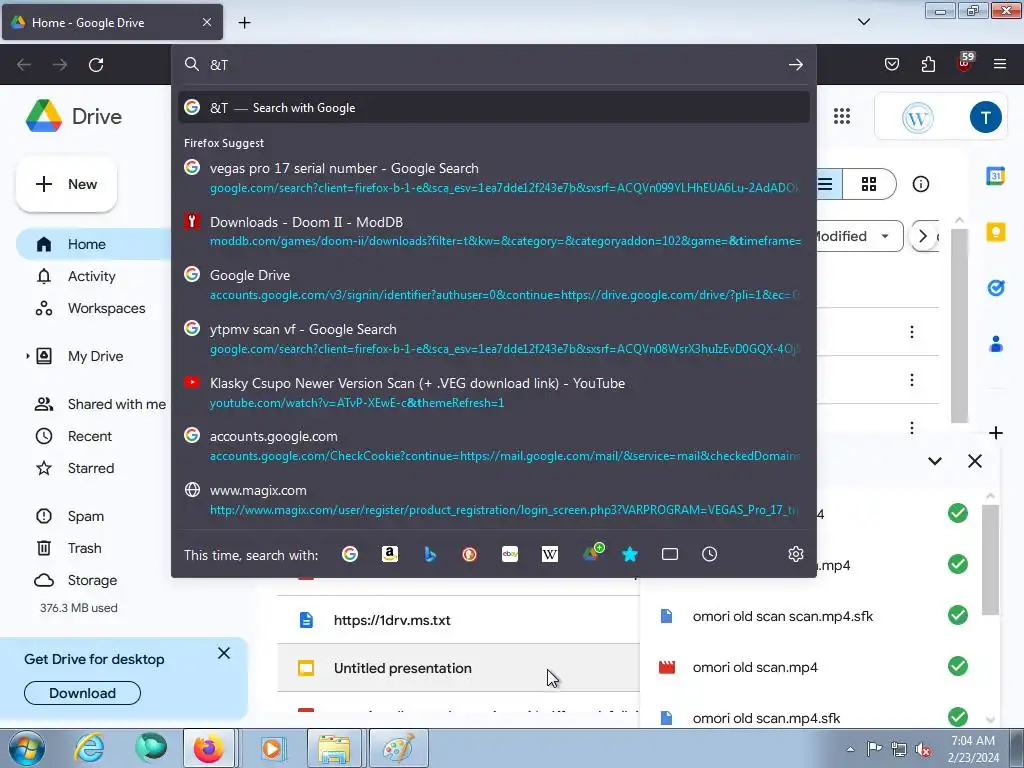Image resolution: width=1024 pixels, height=768 pixels.
Task: Expand the My Drive tree arrow
Action: (27, 356)
